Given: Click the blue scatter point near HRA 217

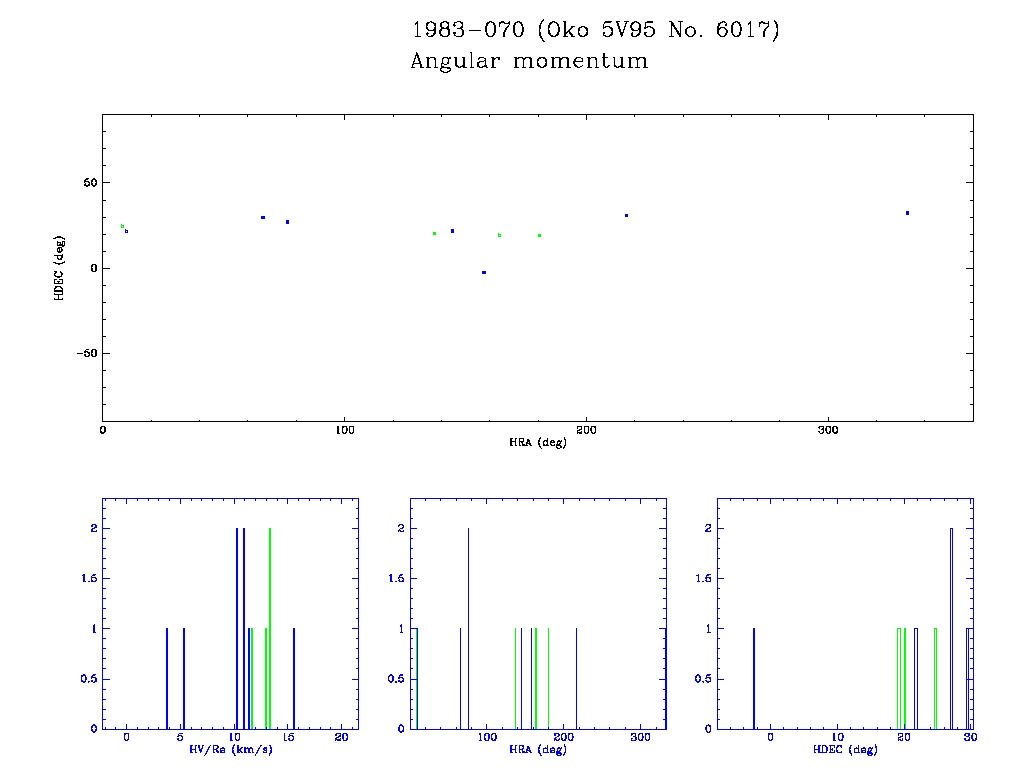Looking at the screenshot, I should pos(627,215).
